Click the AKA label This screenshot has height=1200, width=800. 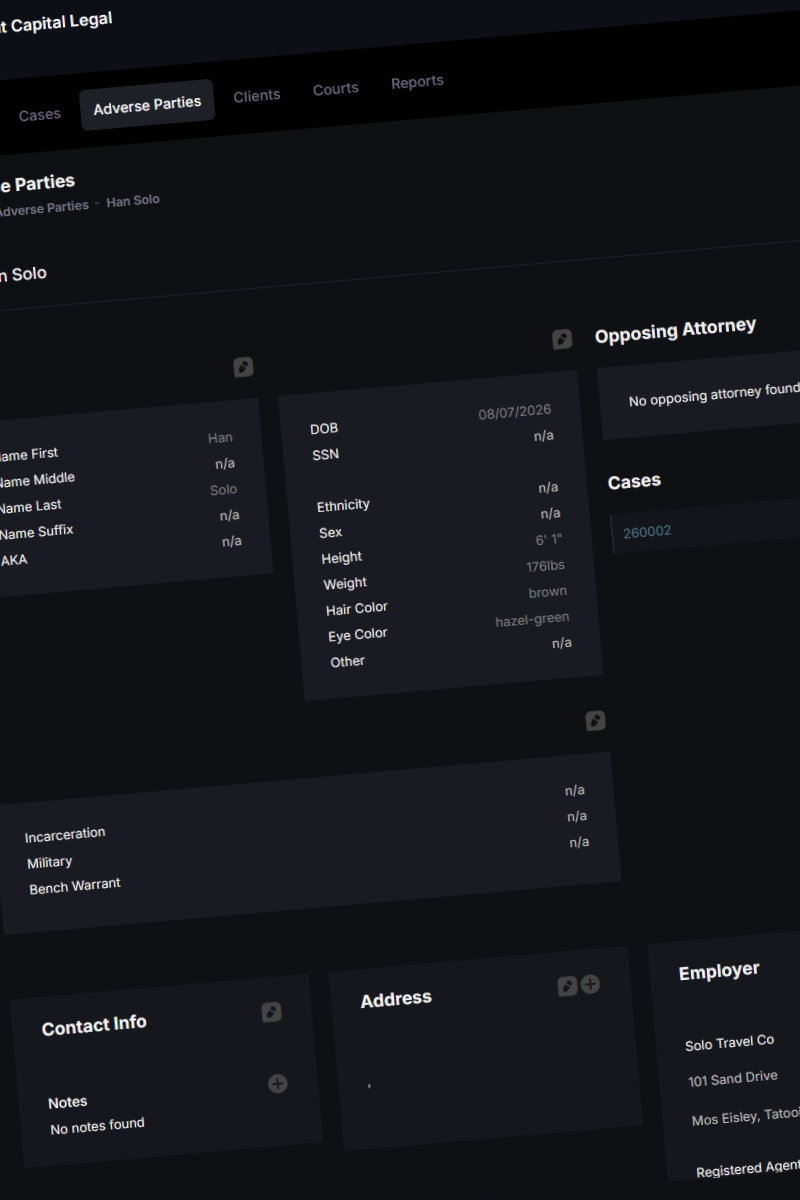tap(14, 560)
